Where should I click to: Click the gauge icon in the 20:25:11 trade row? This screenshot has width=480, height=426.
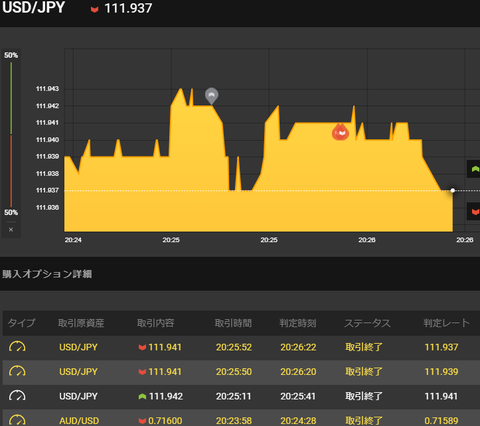click(x=17, y=396)
